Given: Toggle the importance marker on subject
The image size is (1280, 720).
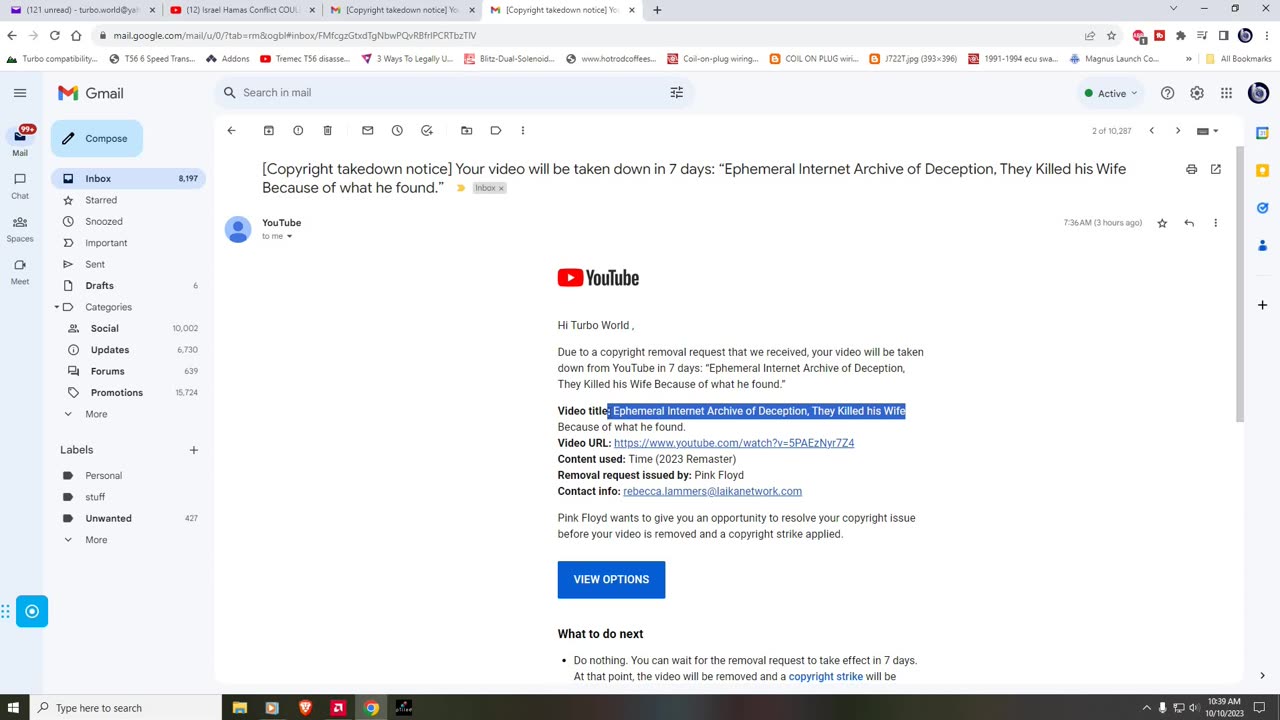Looking at the screenshot, I should pos(461,188).
